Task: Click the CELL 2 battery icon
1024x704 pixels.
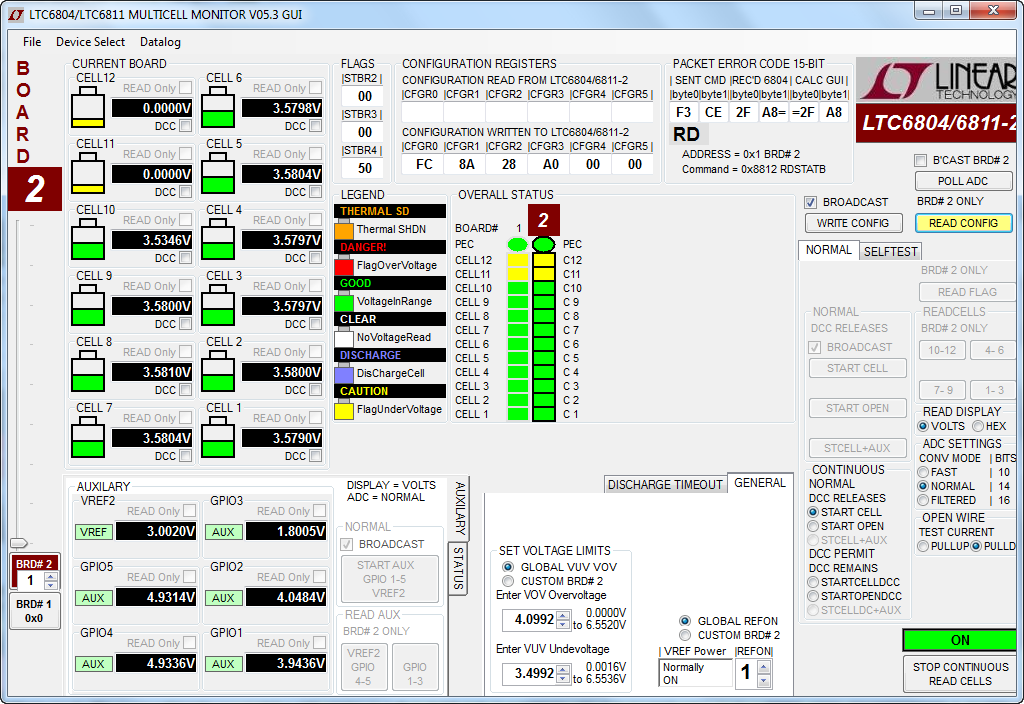Action: coord(218,372)
